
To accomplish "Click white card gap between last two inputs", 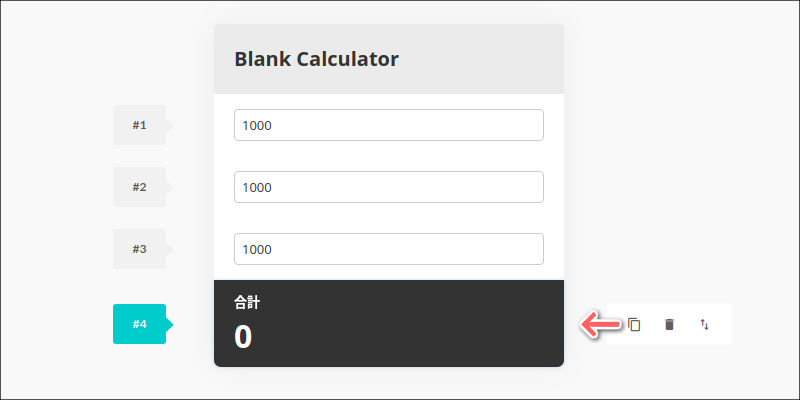I will 388,218.
